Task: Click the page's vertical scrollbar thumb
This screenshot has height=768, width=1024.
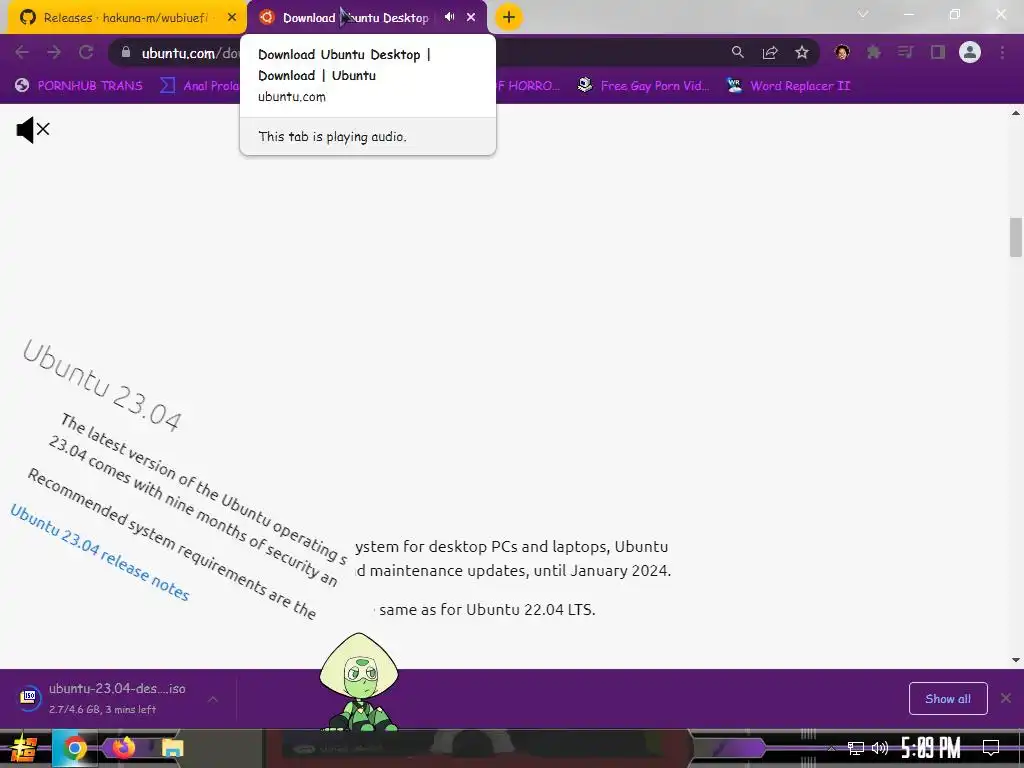Action: (x=1016, y=238)
